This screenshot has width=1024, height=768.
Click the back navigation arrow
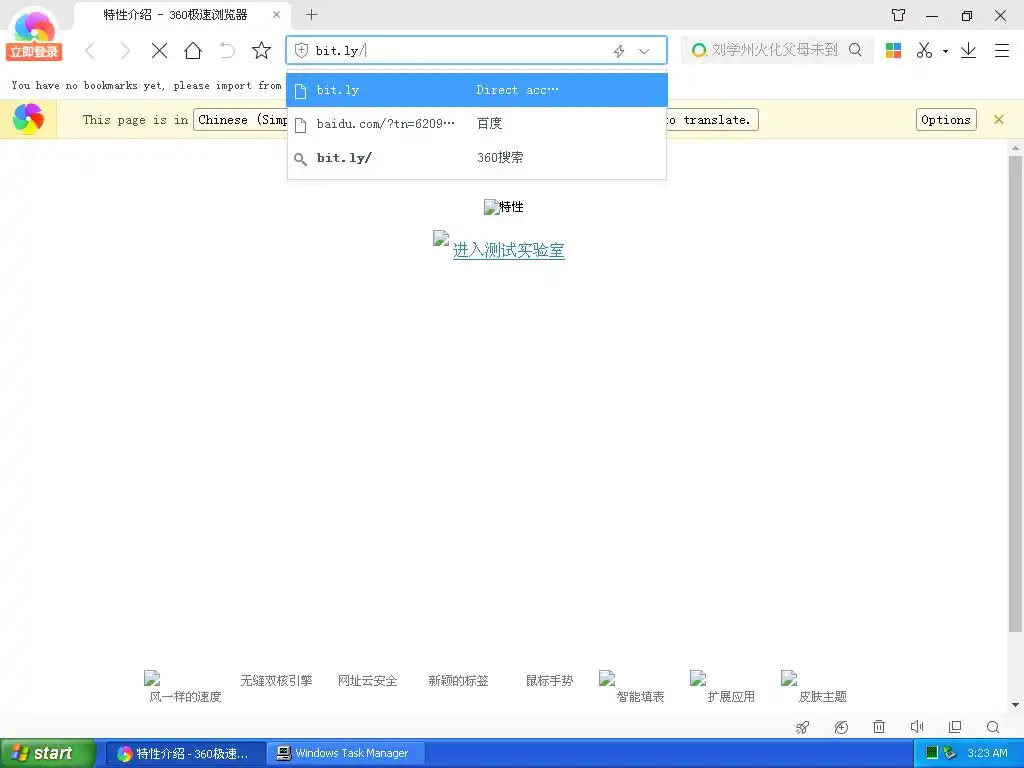(x=90, y=50)
